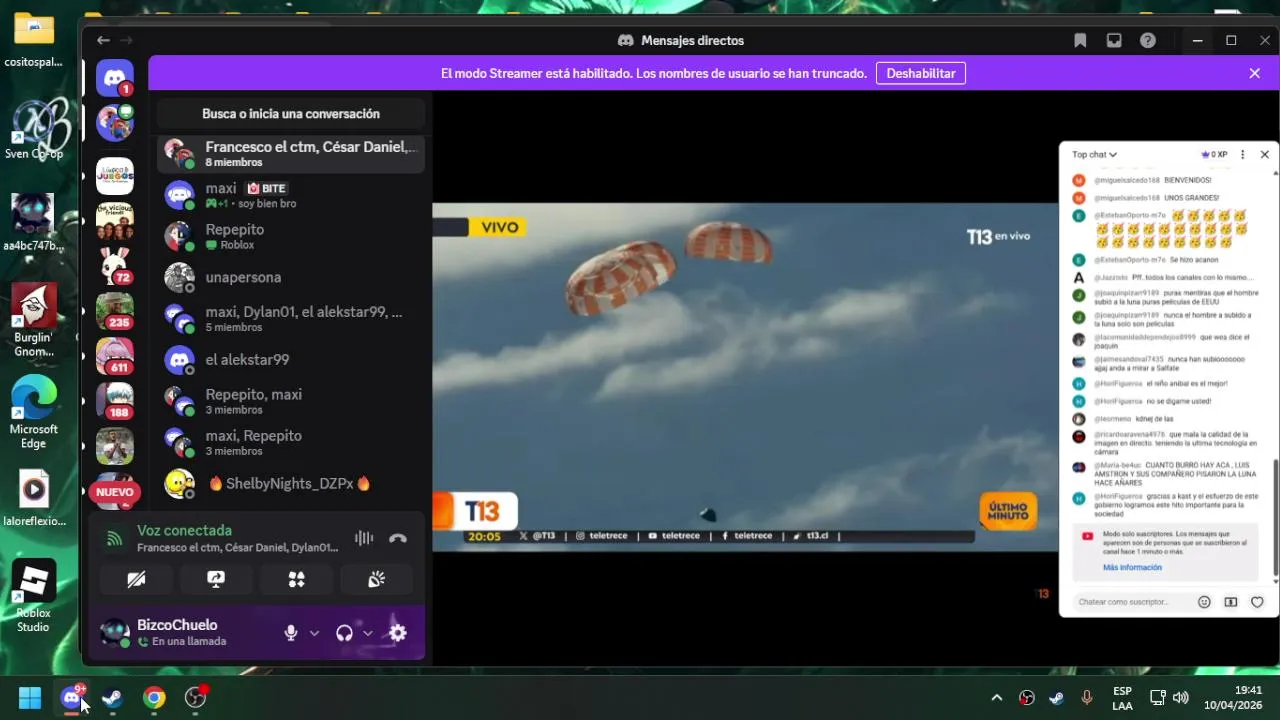Go forward with Discord's forward arrow

pyautogui.click(x=126, y=40)
